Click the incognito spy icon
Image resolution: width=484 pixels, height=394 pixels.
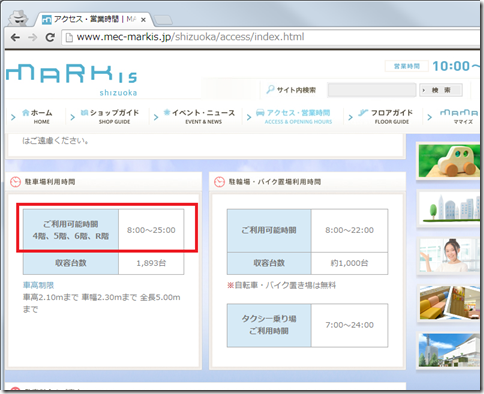[x=18, y=18]
